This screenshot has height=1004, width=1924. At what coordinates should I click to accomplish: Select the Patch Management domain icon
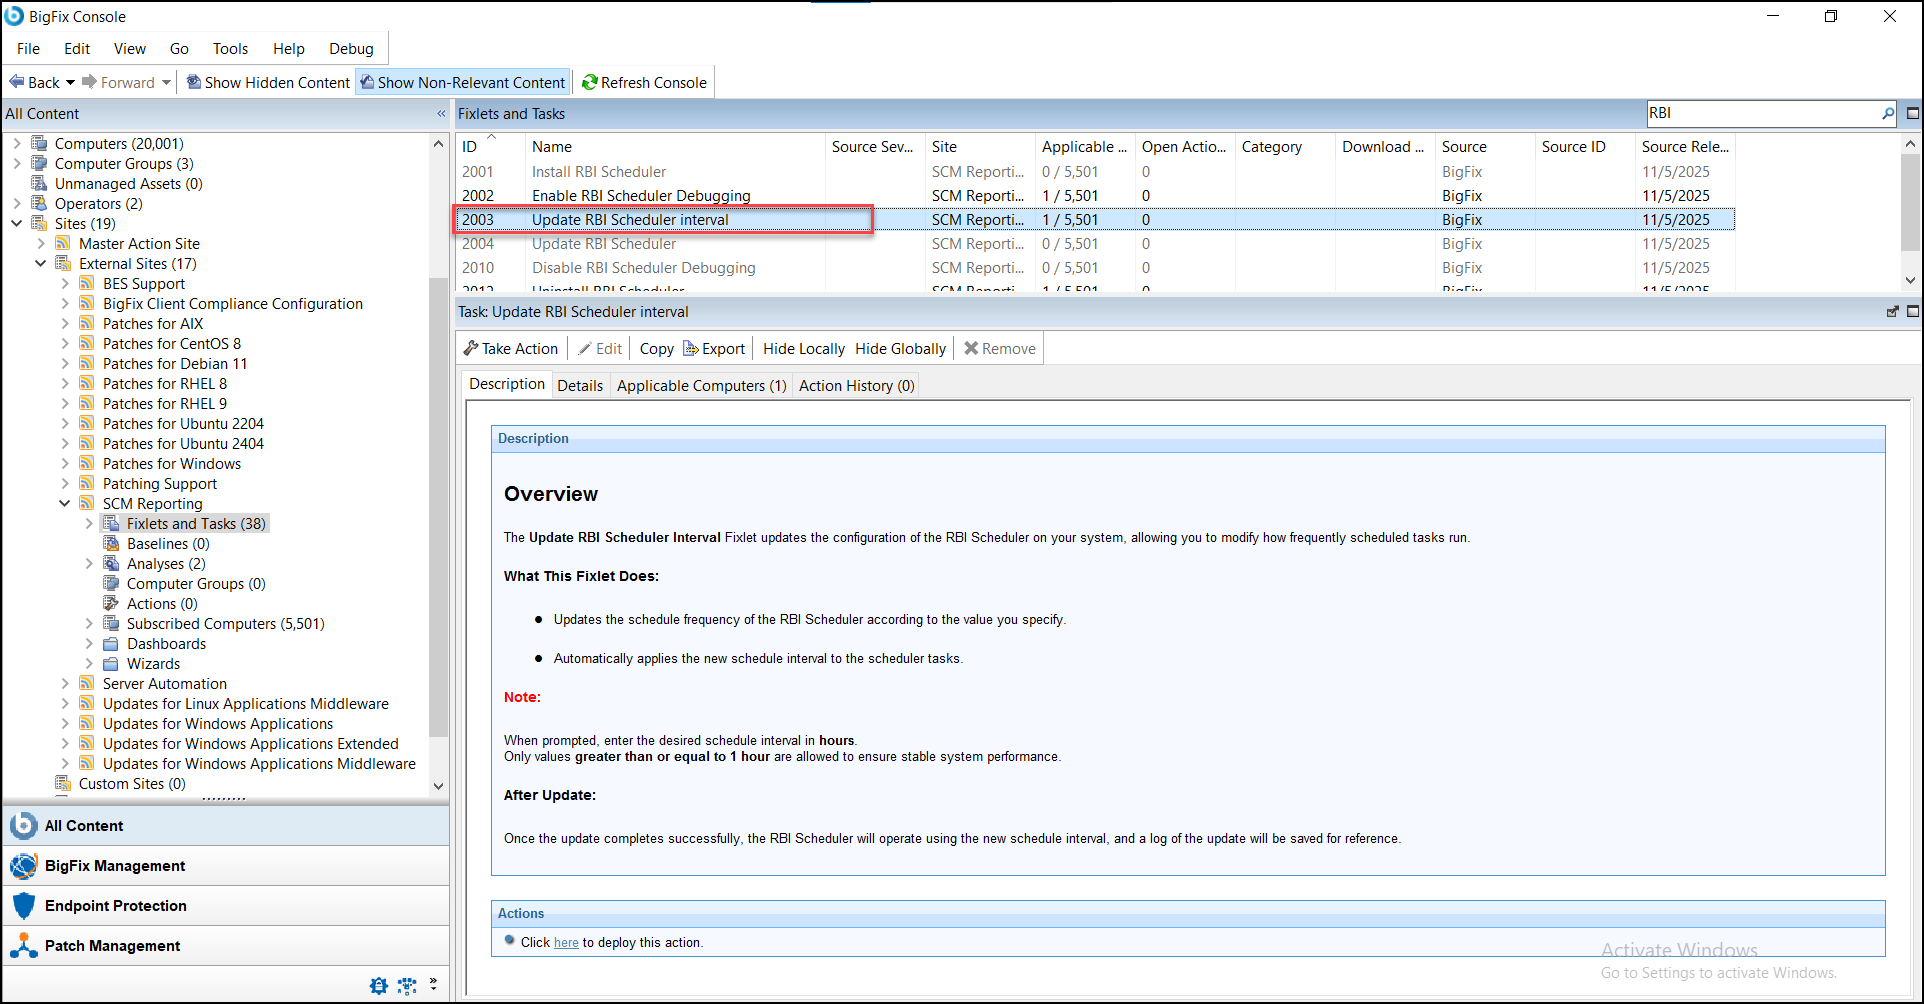[x=23, y=945]
